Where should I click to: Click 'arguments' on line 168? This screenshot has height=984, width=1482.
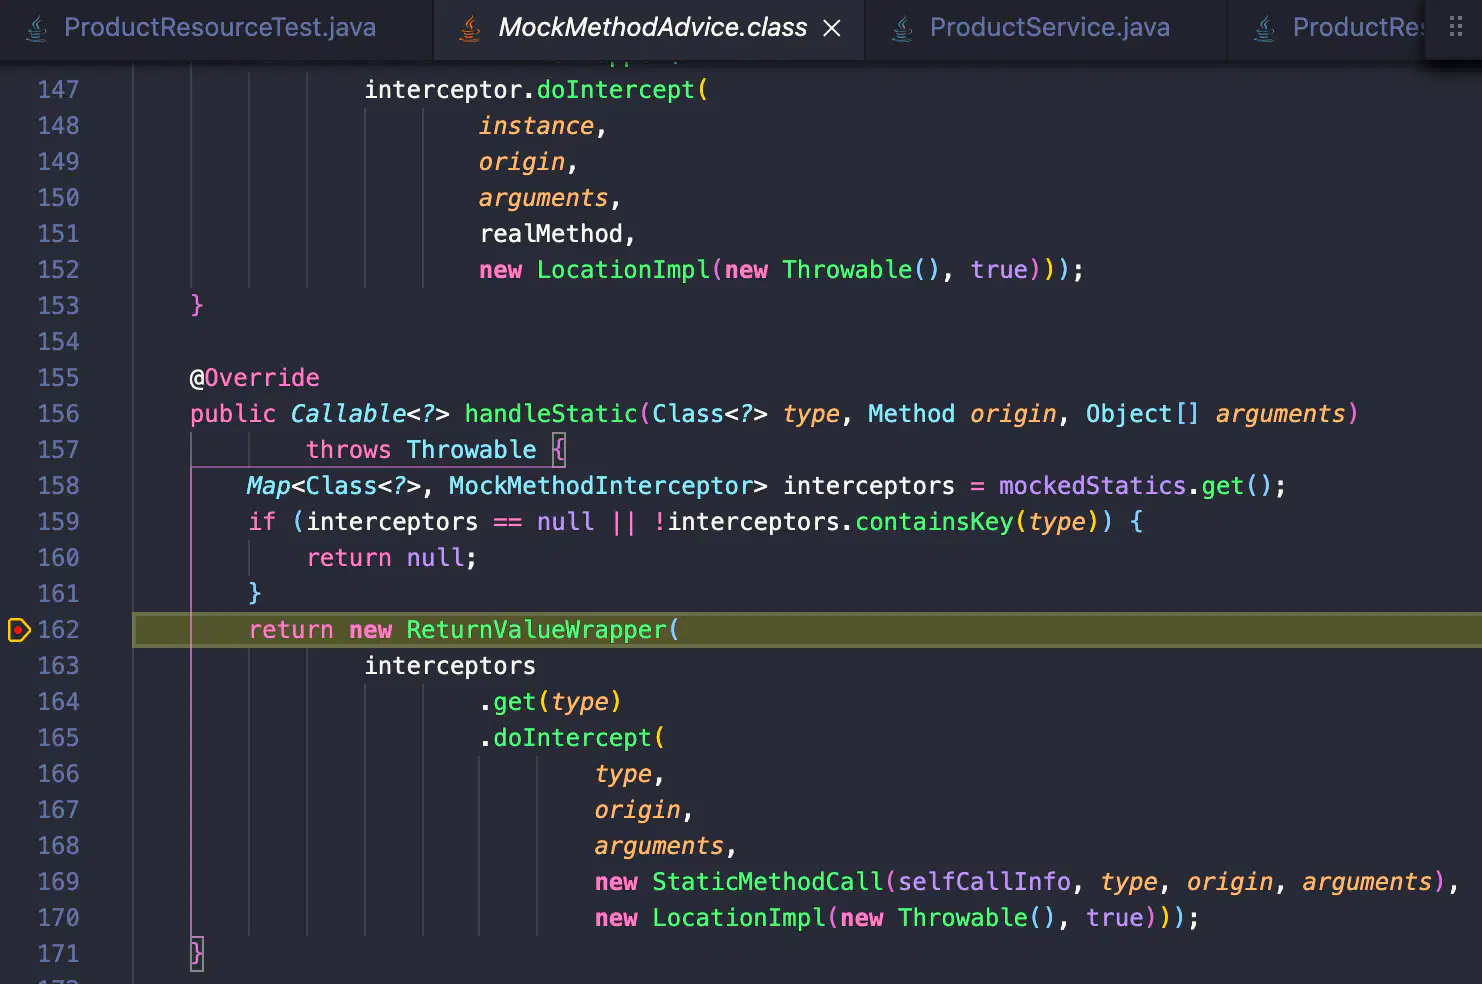(659, 846)
